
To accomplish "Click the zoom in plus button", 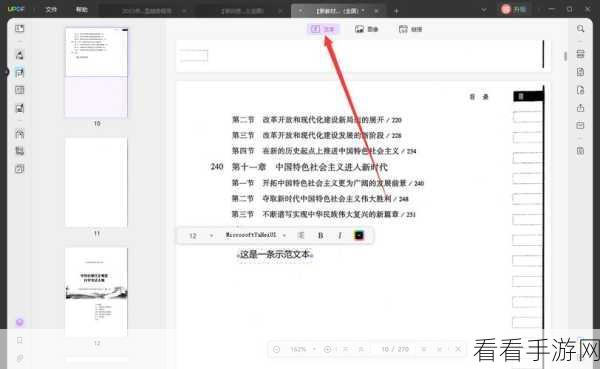I will (328, 349).
